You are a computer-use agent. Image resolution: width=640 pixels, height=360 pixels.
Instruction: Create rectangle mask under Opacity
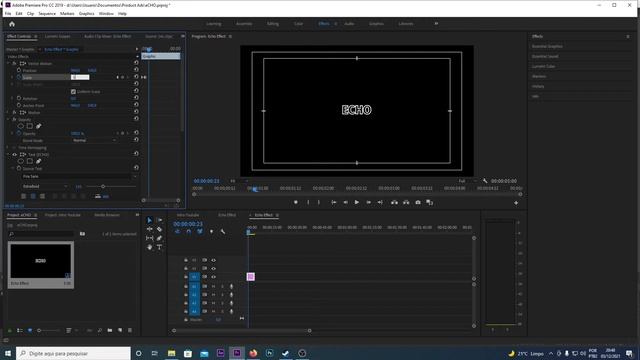[29, 126]
